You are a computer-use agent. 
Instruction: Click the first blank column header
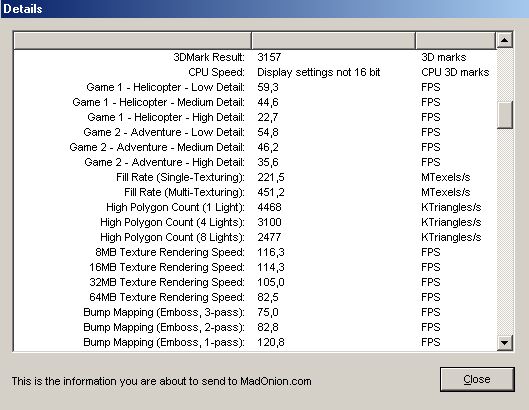133,40
